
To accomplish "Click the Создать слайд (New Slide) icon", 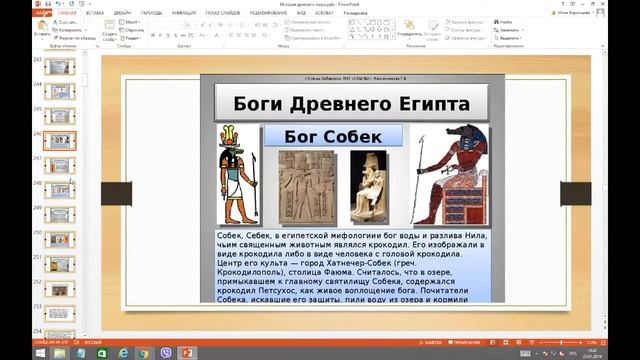I will (x=109, y=25).
